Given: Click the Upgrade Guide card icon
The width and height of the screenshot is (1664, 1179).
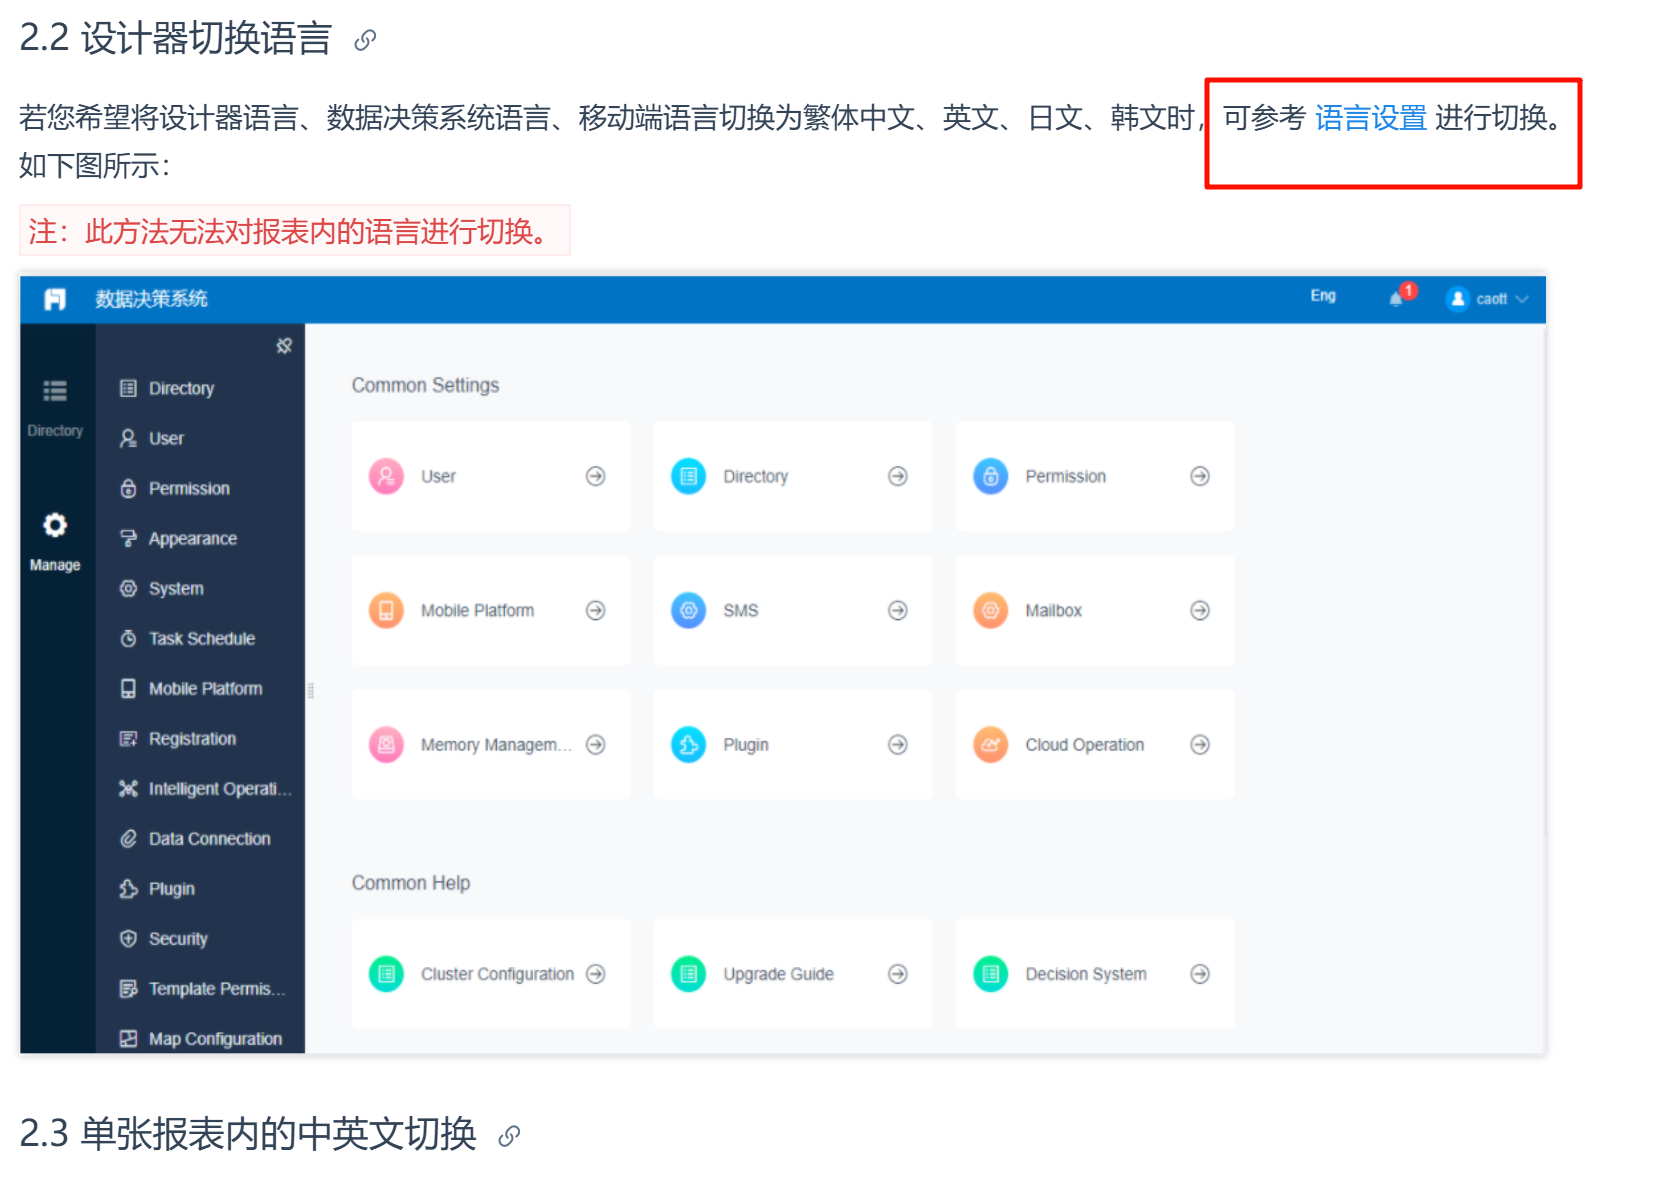Looking at the screenshot, I should pyautogui.click(x=689, y=973).
